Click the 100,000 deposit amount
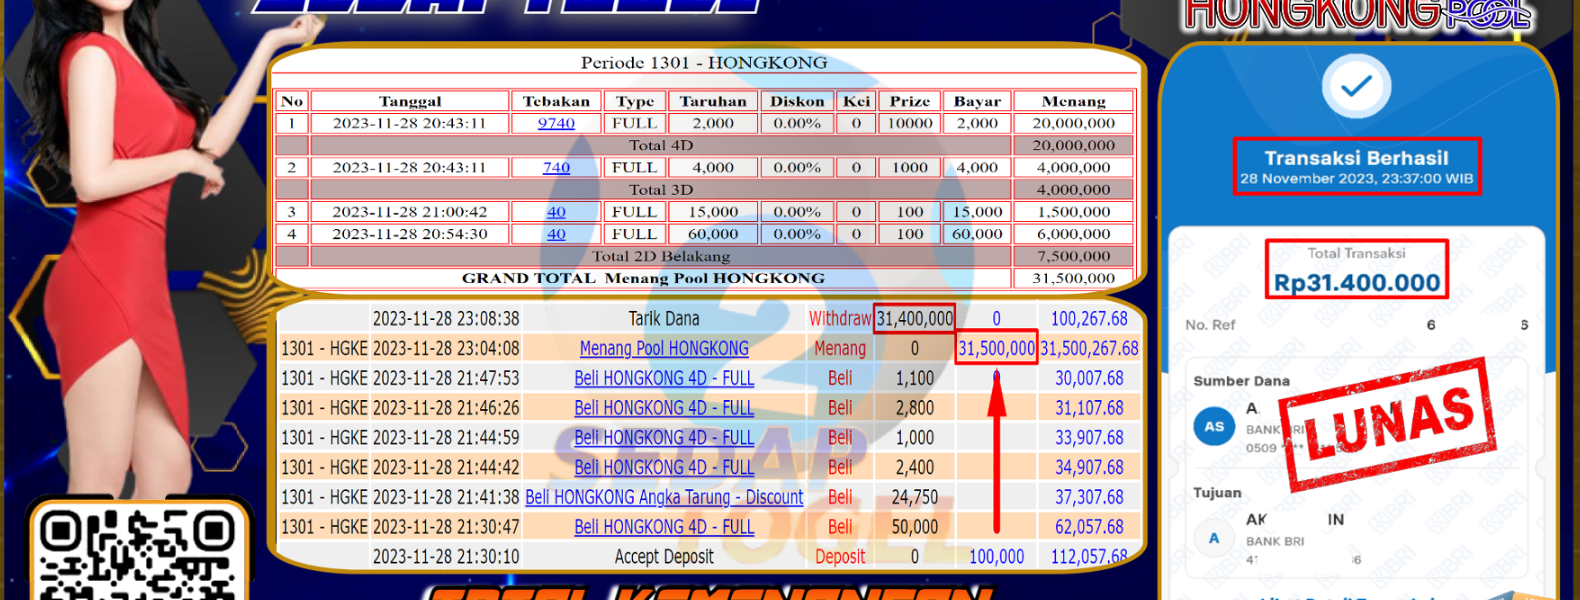Viewport: 1580px width, 600px height. point(996,556)
